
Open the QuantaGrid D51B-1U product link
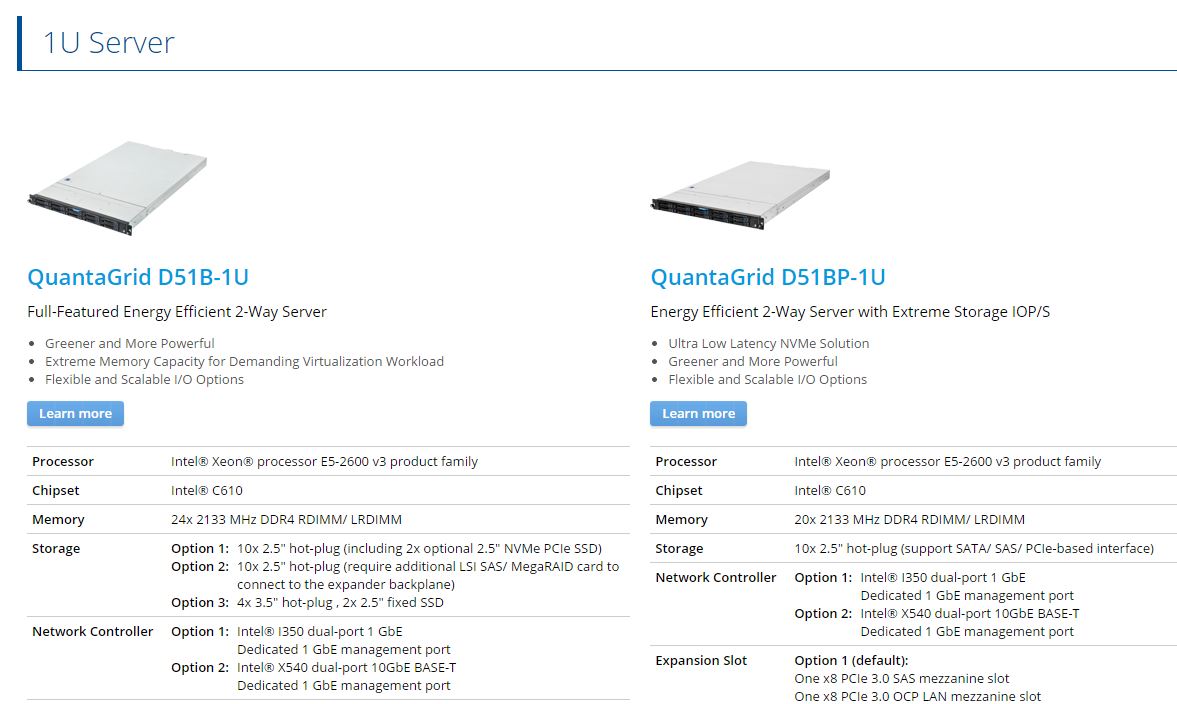click(137, 277)
